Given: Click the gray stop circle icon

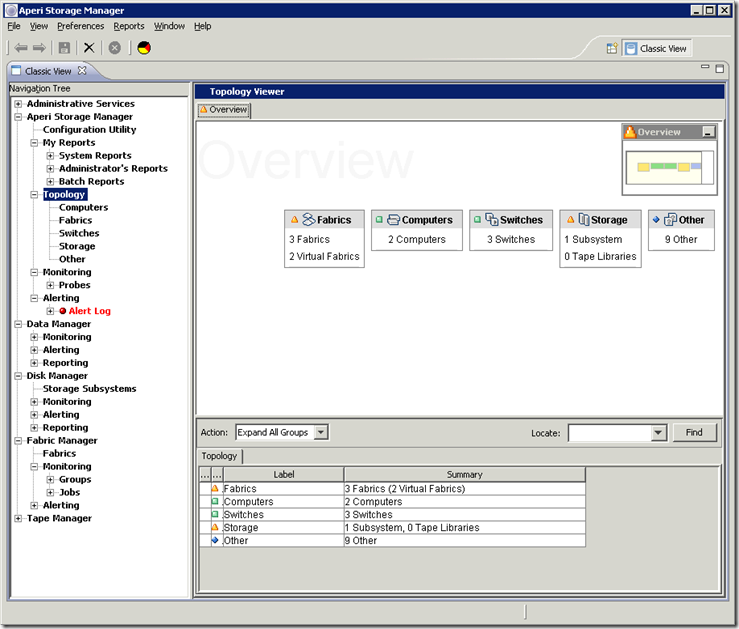Looking at the screenshot, I should point(115,48).
